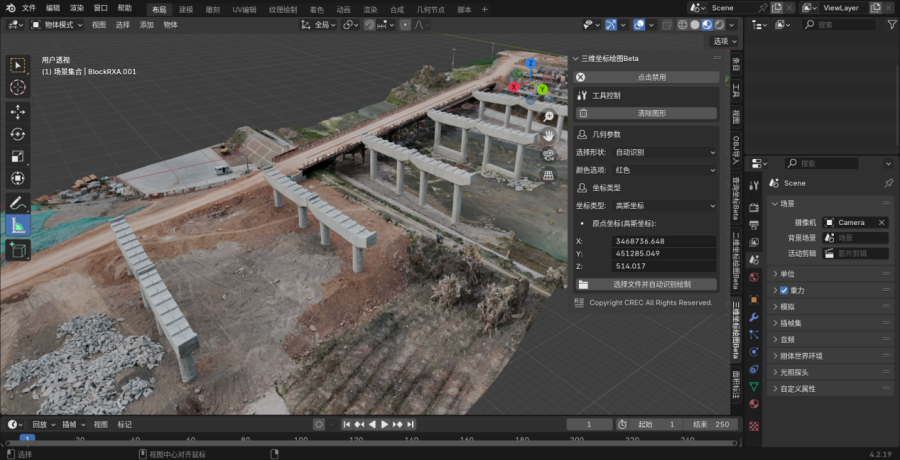Open the 文件 (File) menu
Viewport: 900px width, 460px height.
(28, 8)
